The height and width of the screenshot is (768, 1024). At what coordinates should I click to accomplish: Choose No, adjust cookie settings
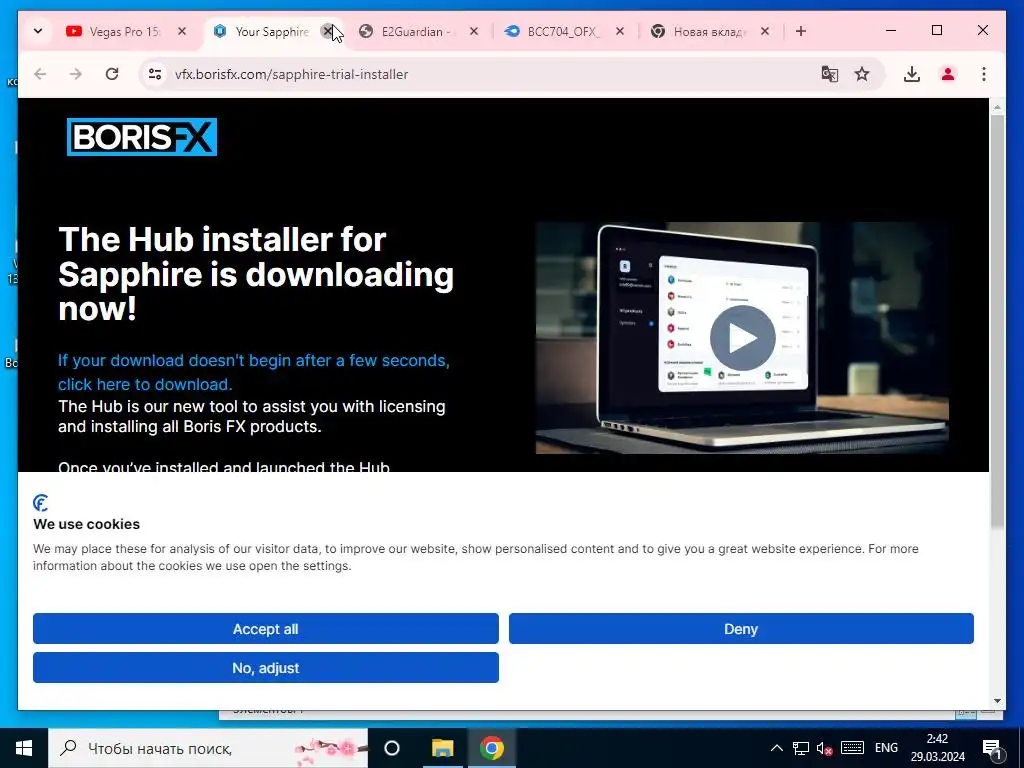pos(266,667)
